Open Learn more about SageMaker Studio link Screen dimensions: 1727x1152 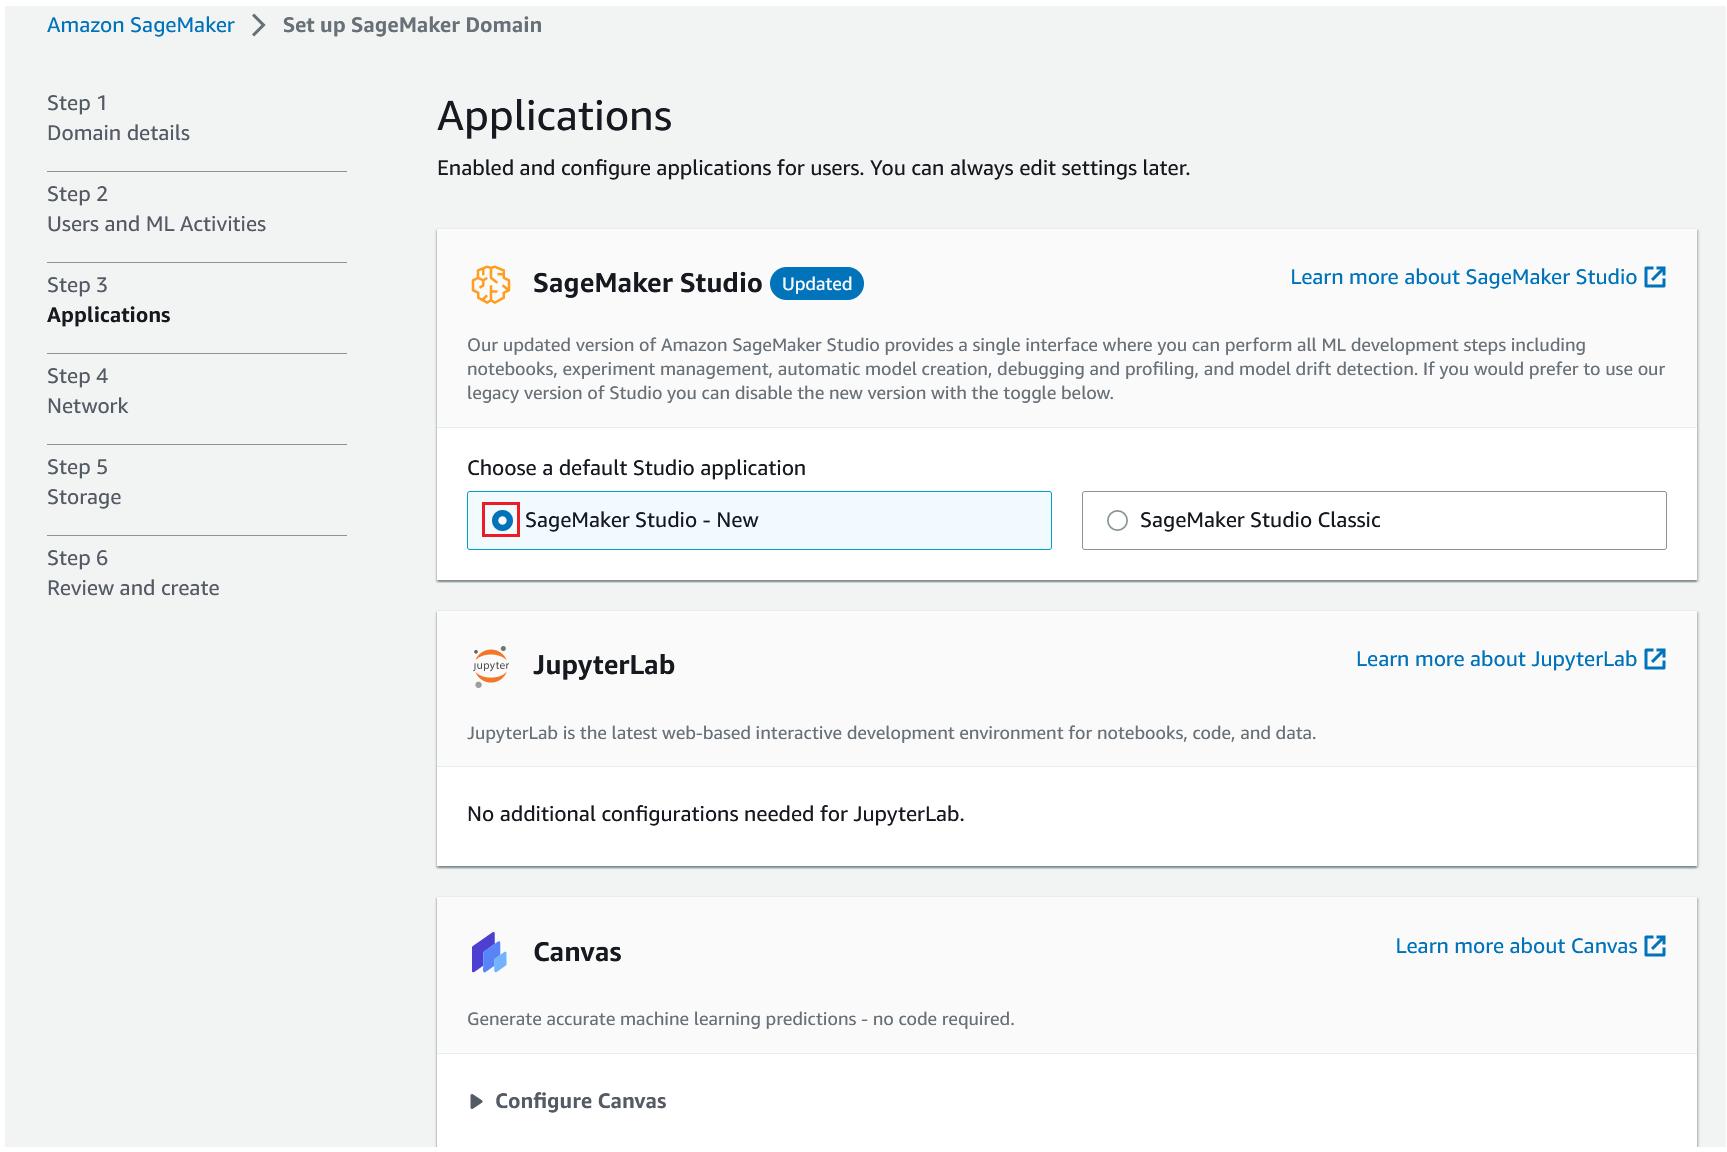pos(1463,277)
